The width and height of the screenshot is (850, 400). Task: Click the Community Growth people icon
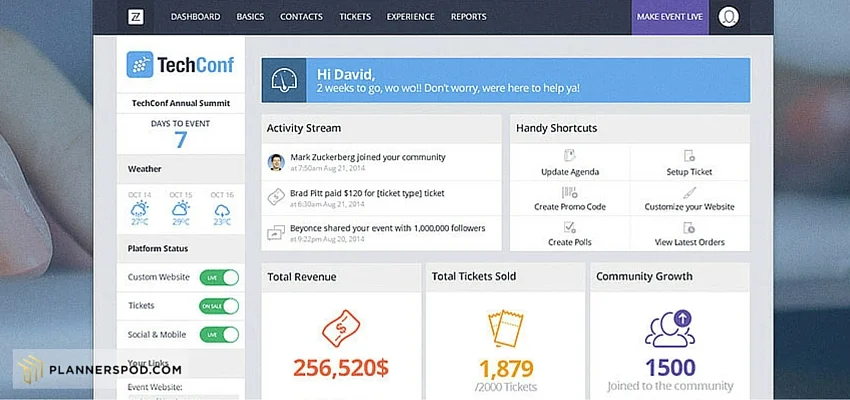[x=669, y=328]
